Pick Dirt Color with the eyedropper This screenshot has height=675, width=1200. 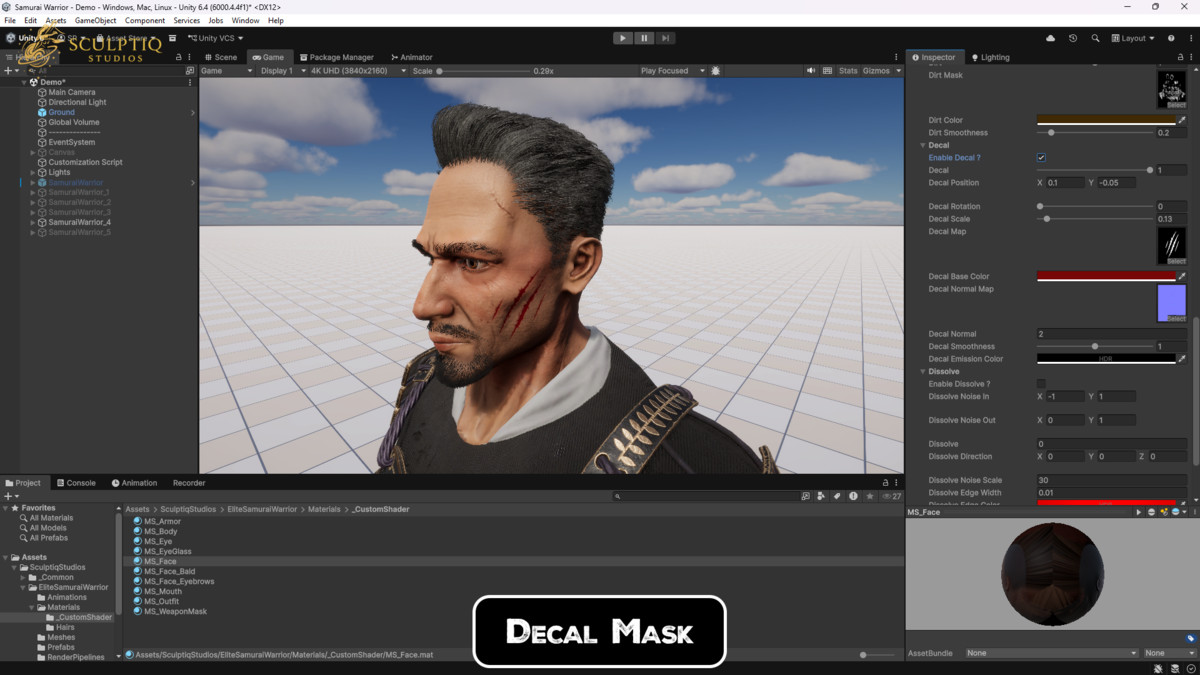[1182, 120]
